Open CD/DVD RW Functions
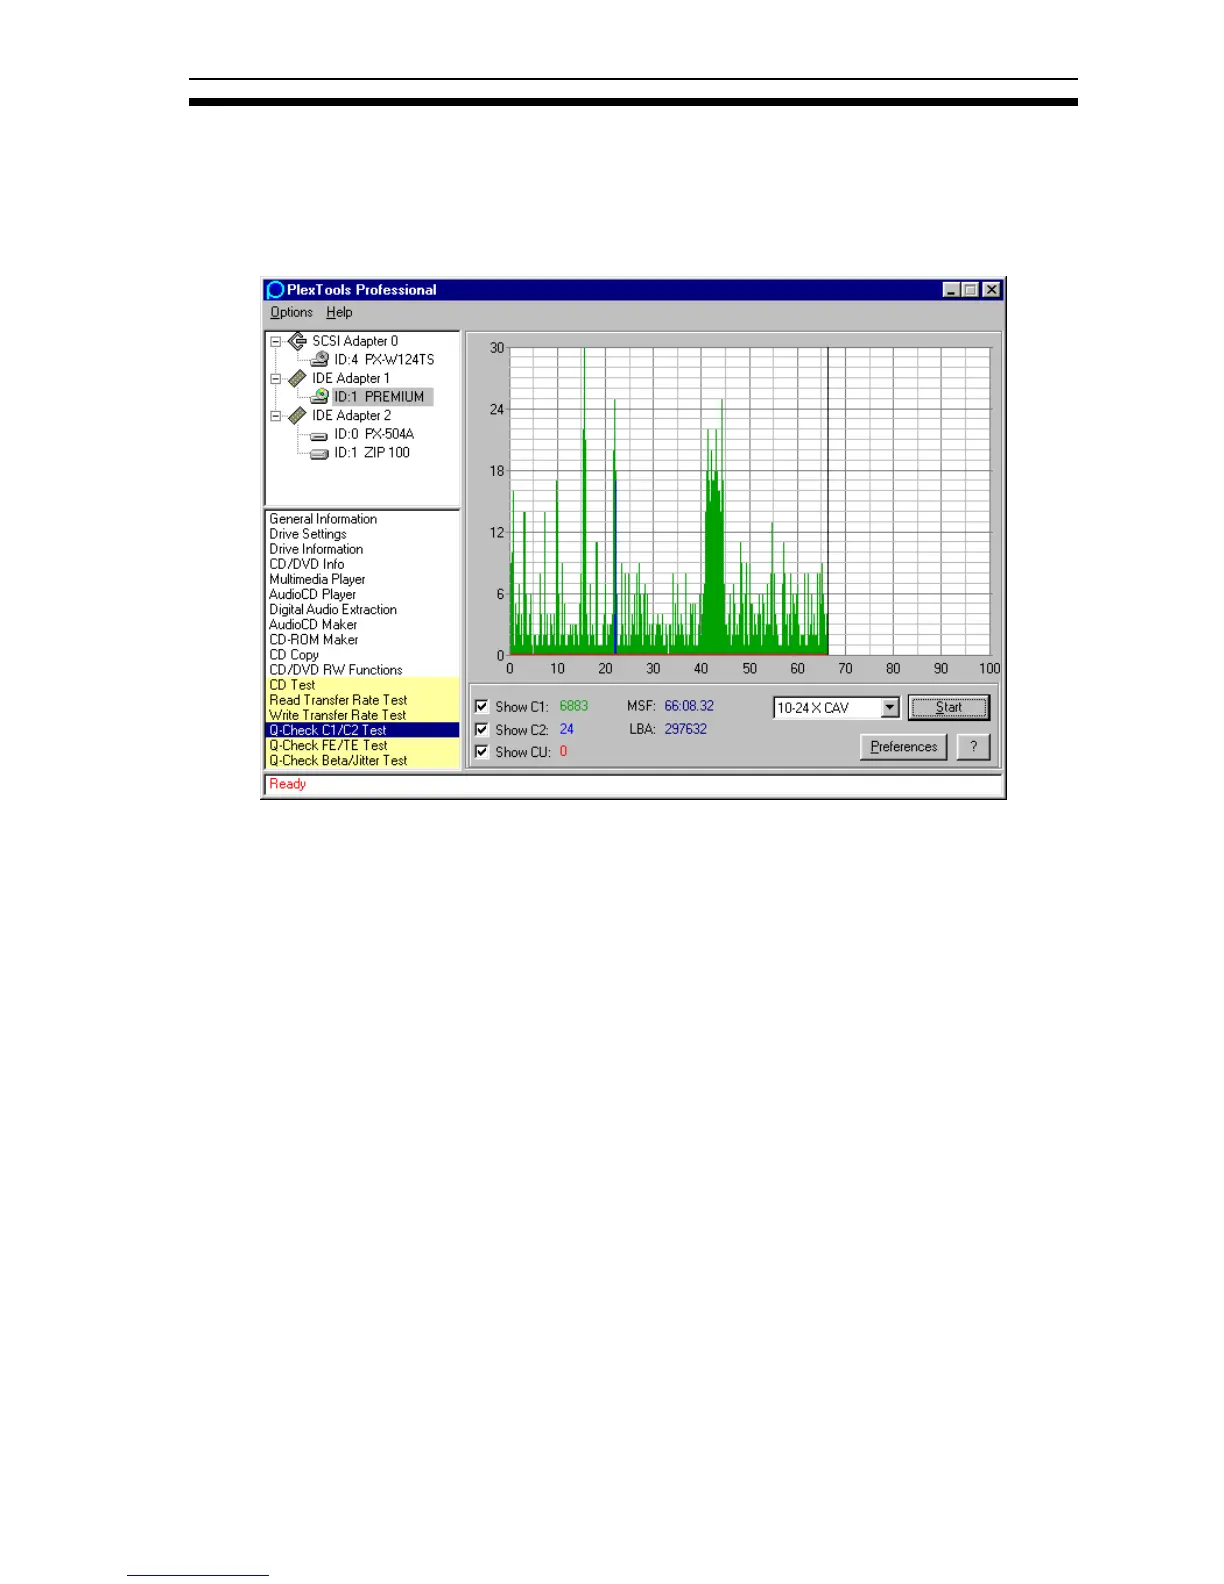This screenshot has width=1224, height=1584. point(336,670)
